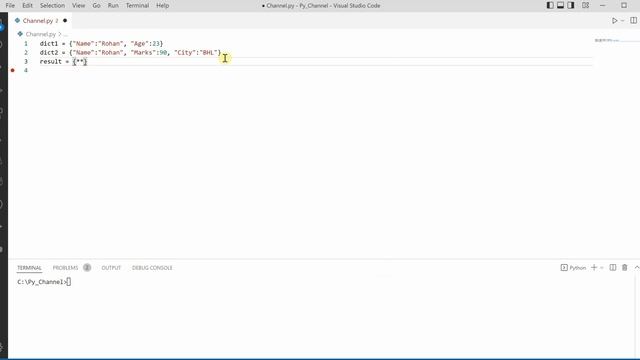640x360 pixels.
Task: Click the Python terminal name label
Action: click(578, 268)
